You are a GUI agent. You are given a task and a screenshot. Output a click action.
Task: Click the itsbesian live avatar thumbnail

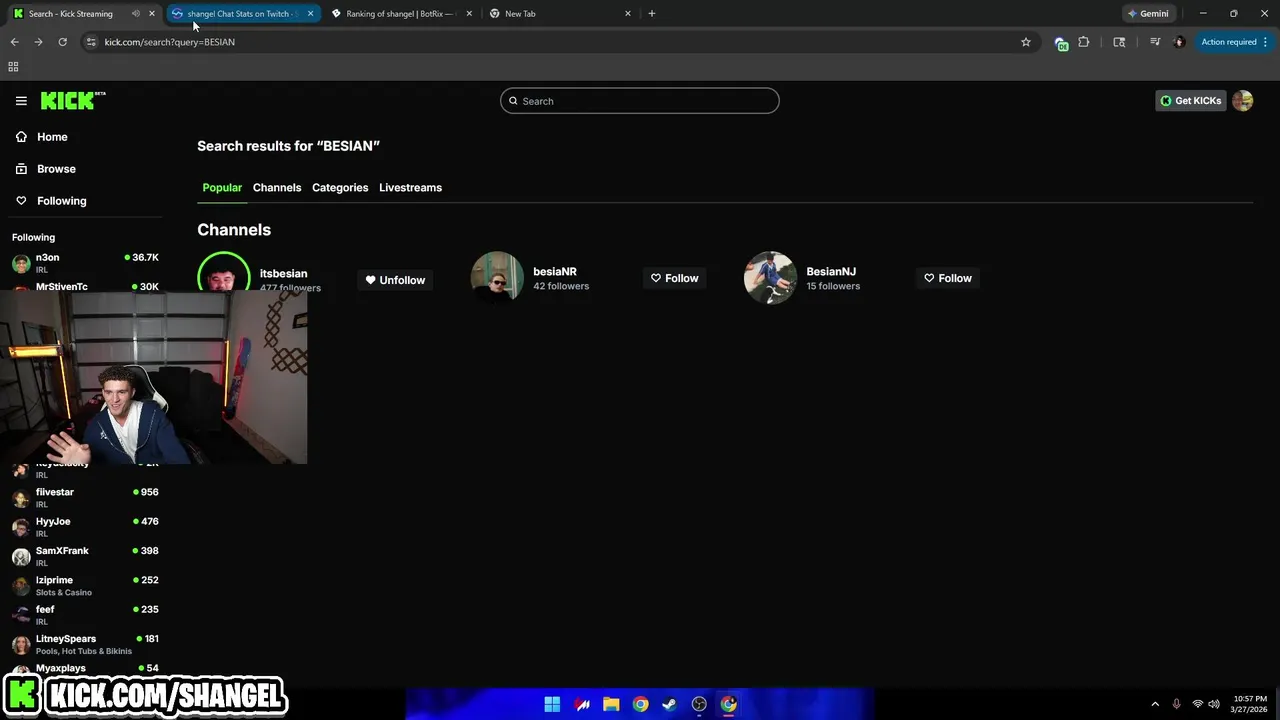tap(224, 272)
